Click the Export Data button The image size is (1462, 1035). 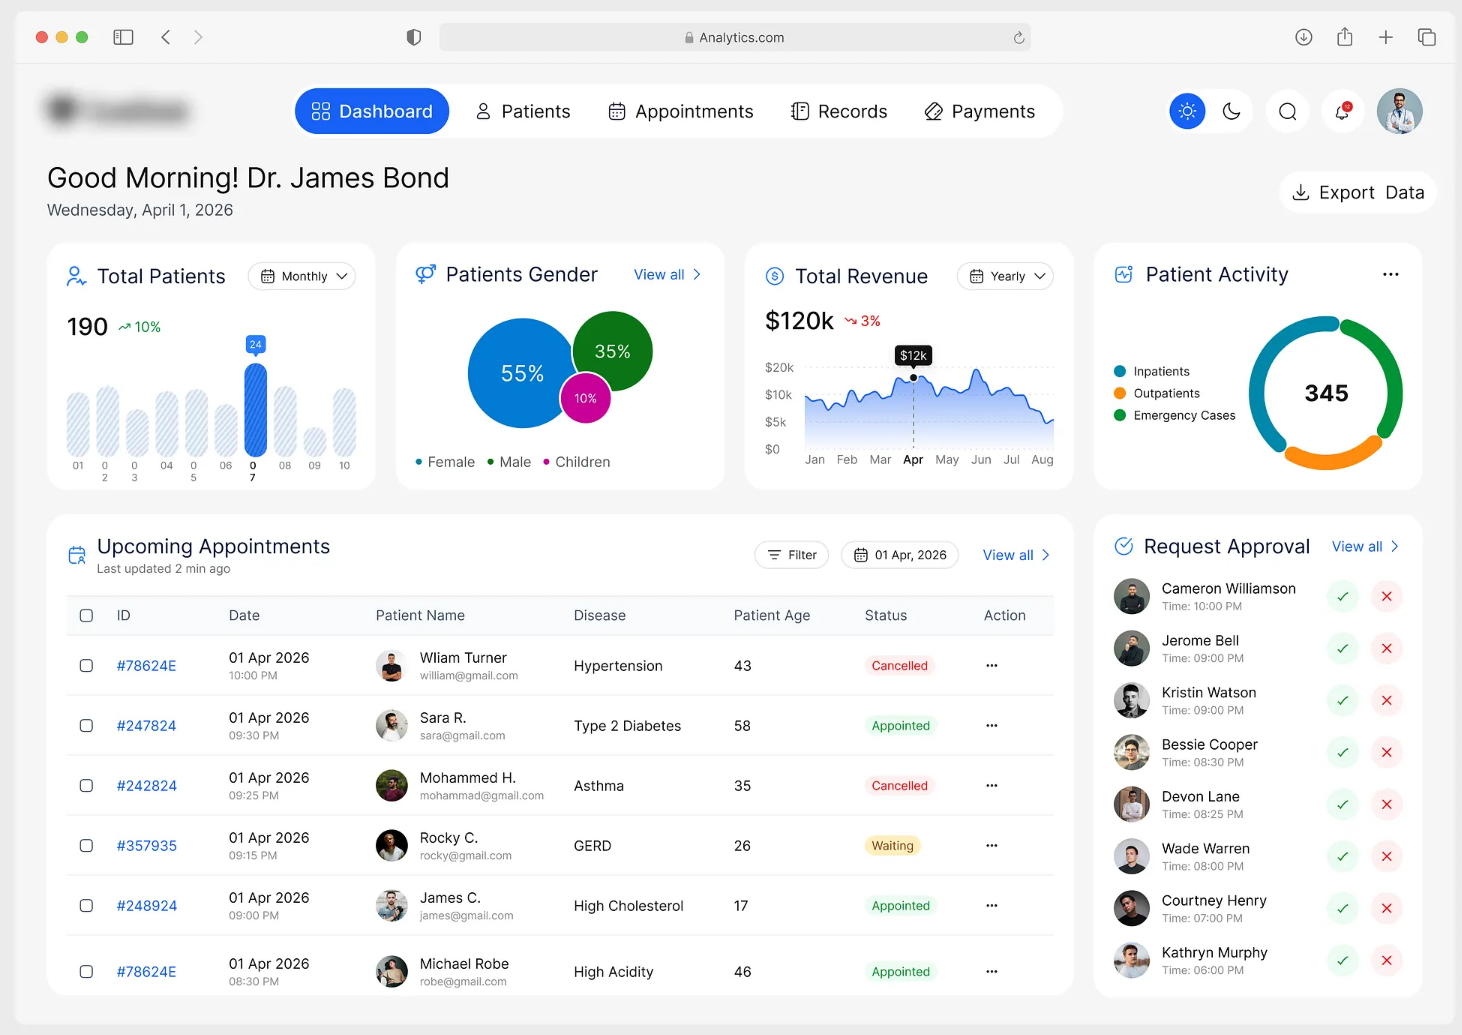coord(1358,192)
